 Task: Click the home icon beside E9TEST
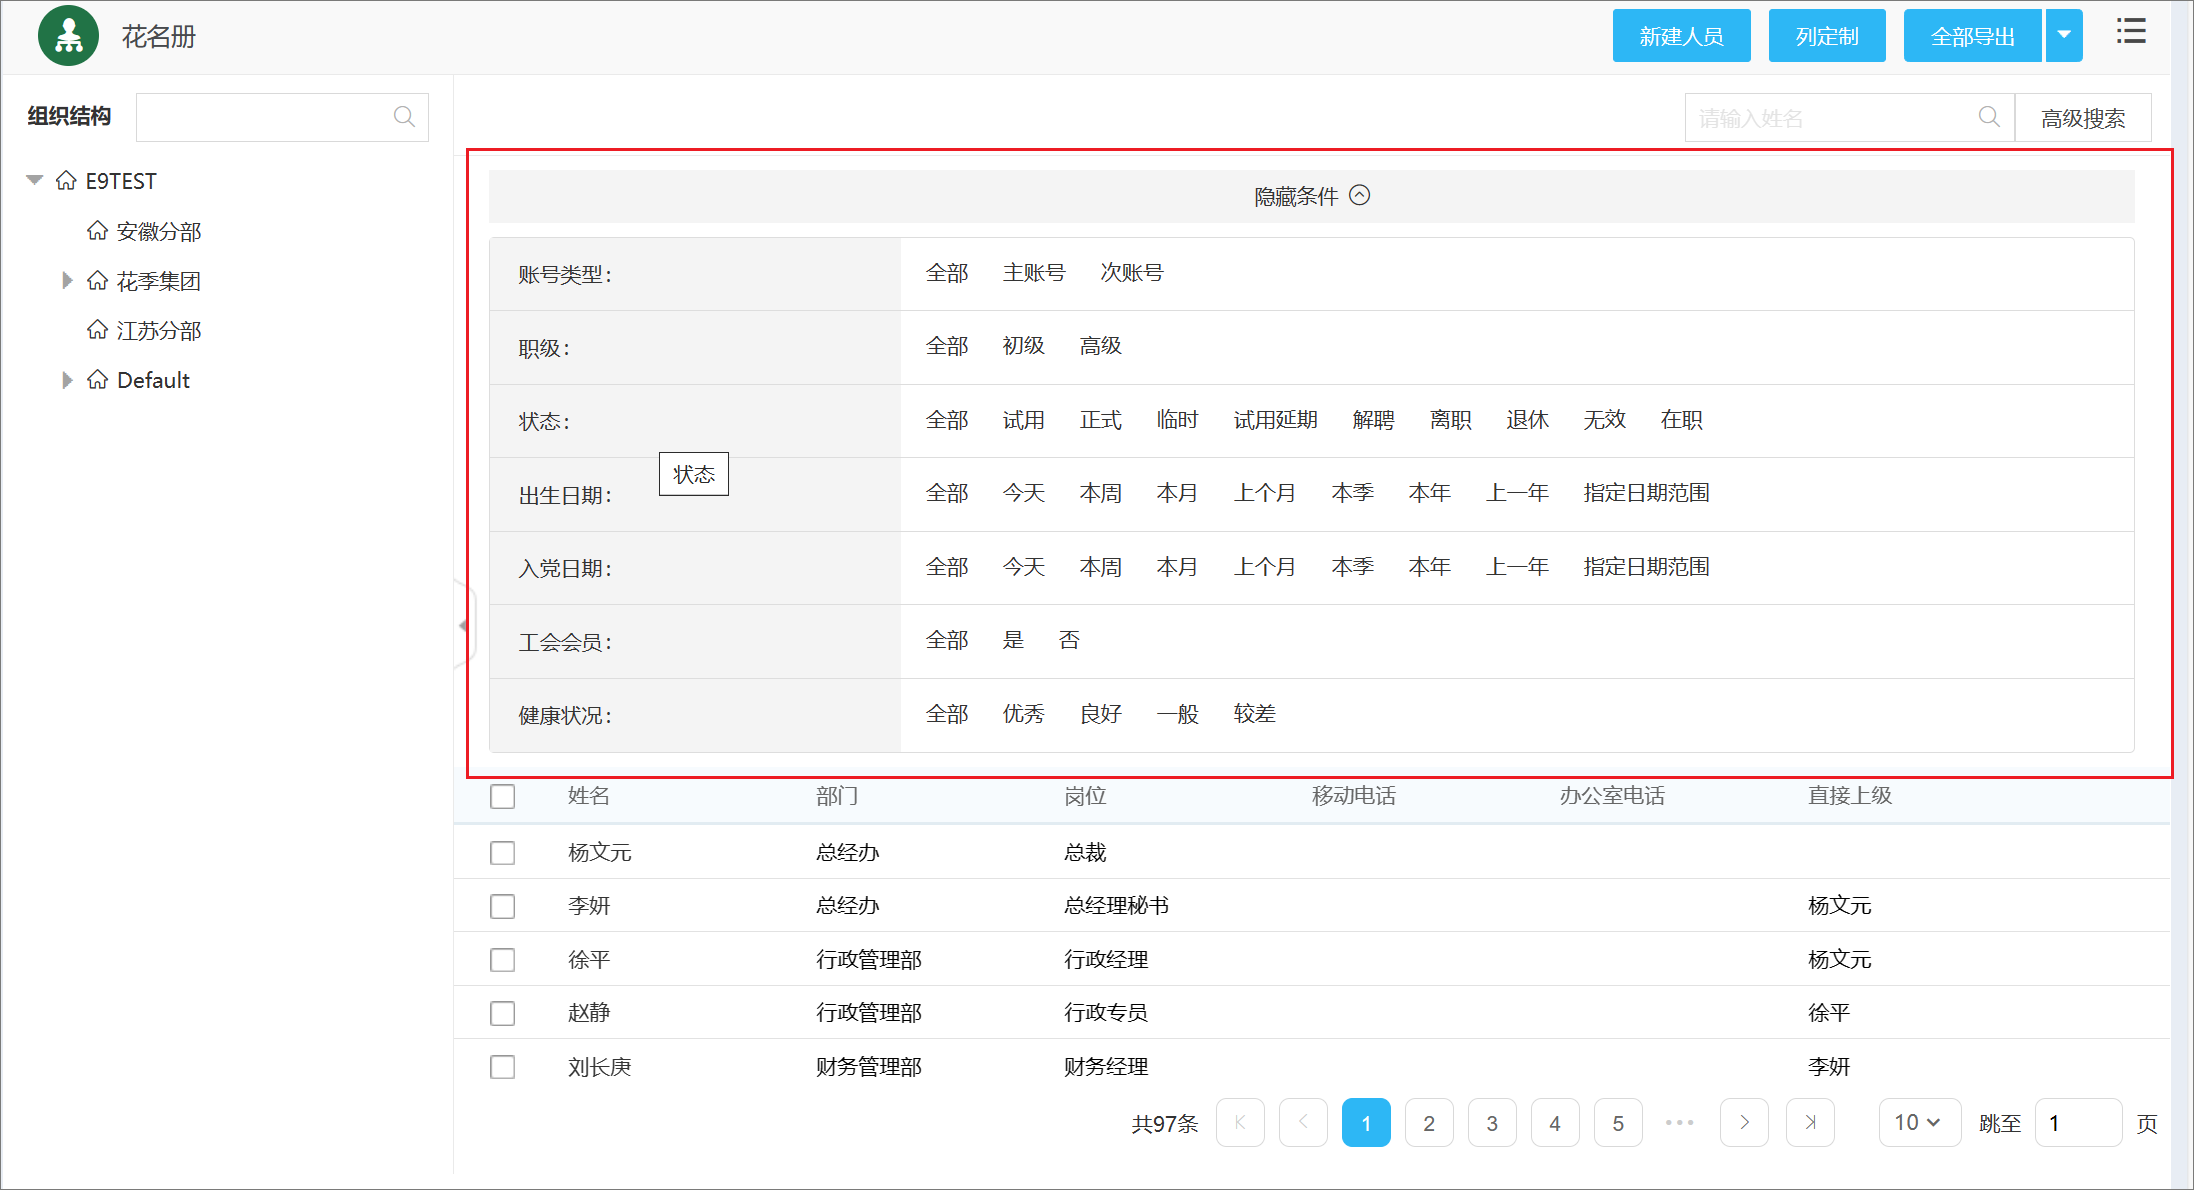pos(66,181)
